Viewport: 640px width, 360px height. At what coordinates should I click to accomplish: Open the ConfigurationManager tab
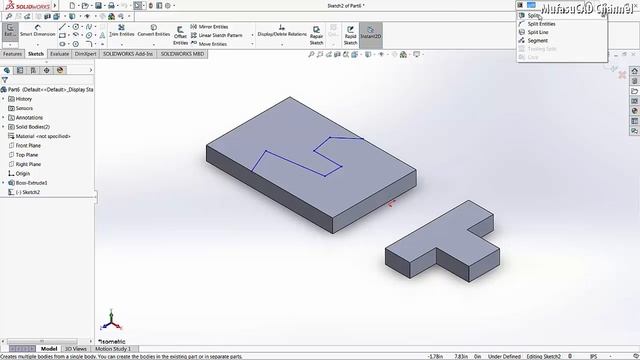(x=33, y=70)
